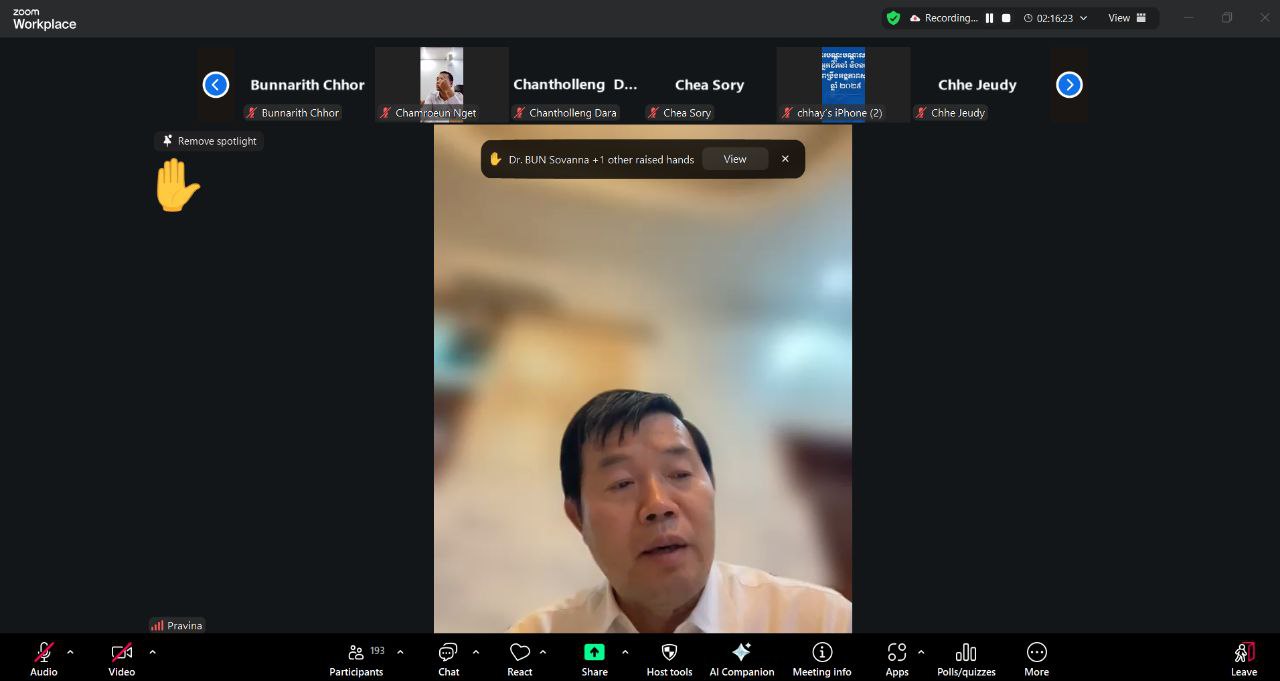Open the More options menu
The image size is (1280, 681).
1036,659
